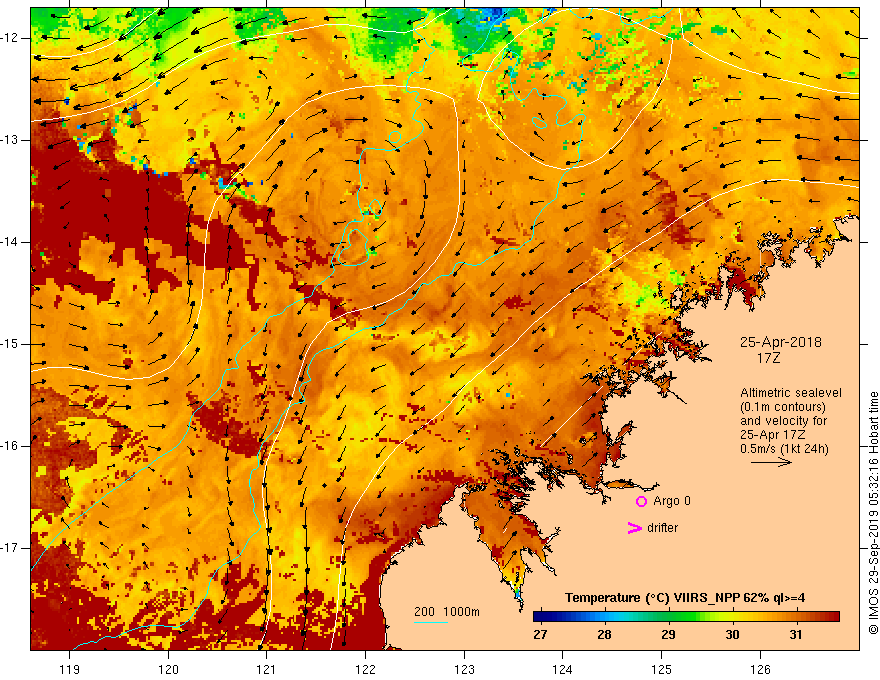Click the longitude axis label '125'
880x680 pixels.
(662, 669)
